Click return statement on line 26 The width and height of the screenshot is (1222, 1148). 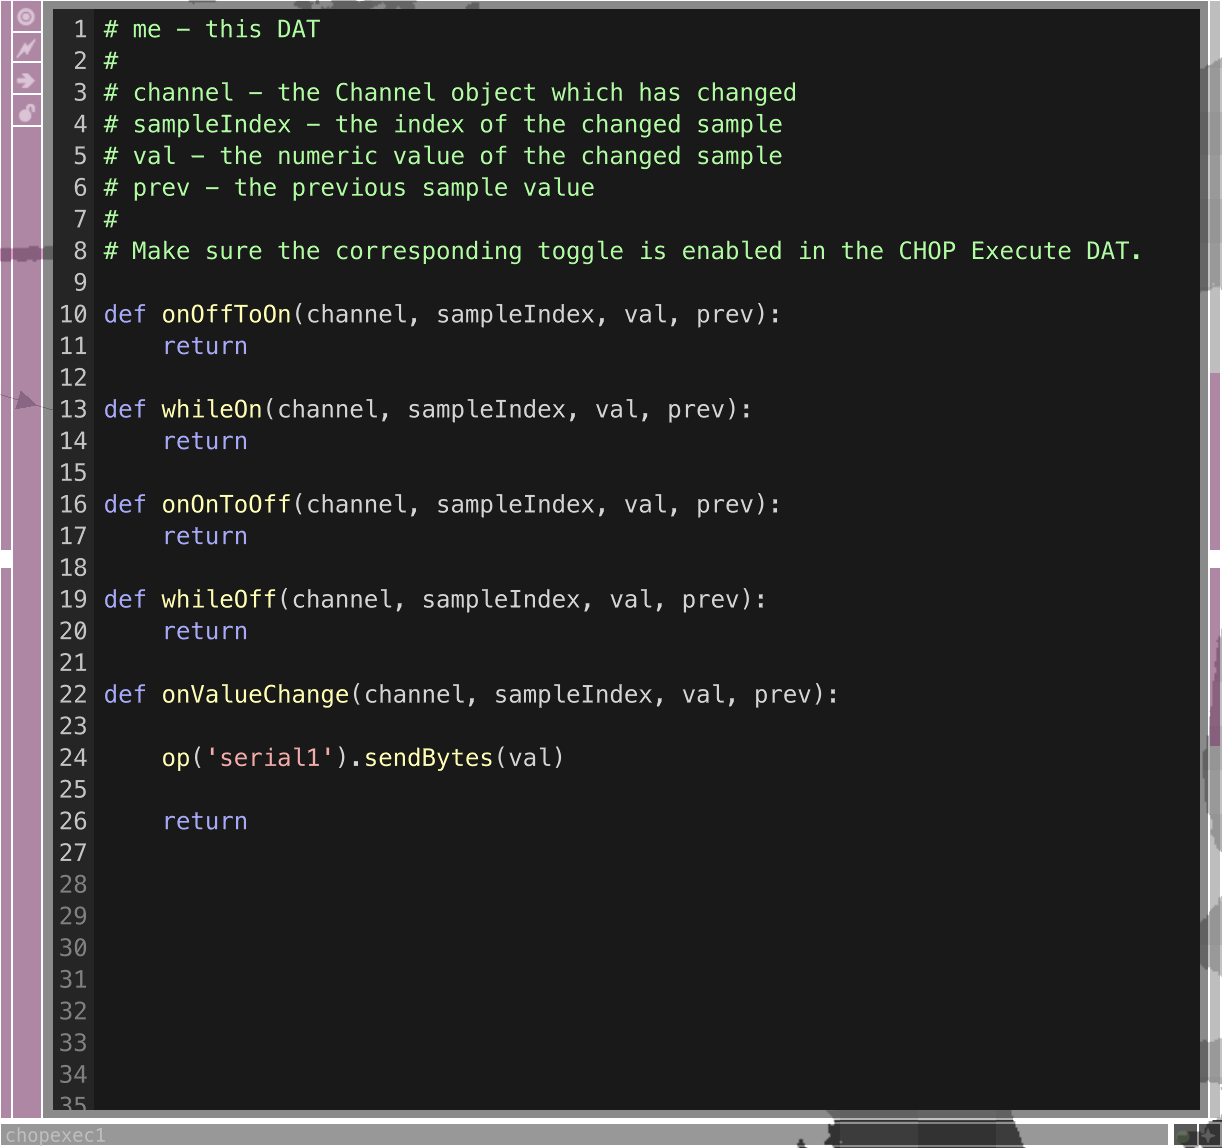click(205, 821)
